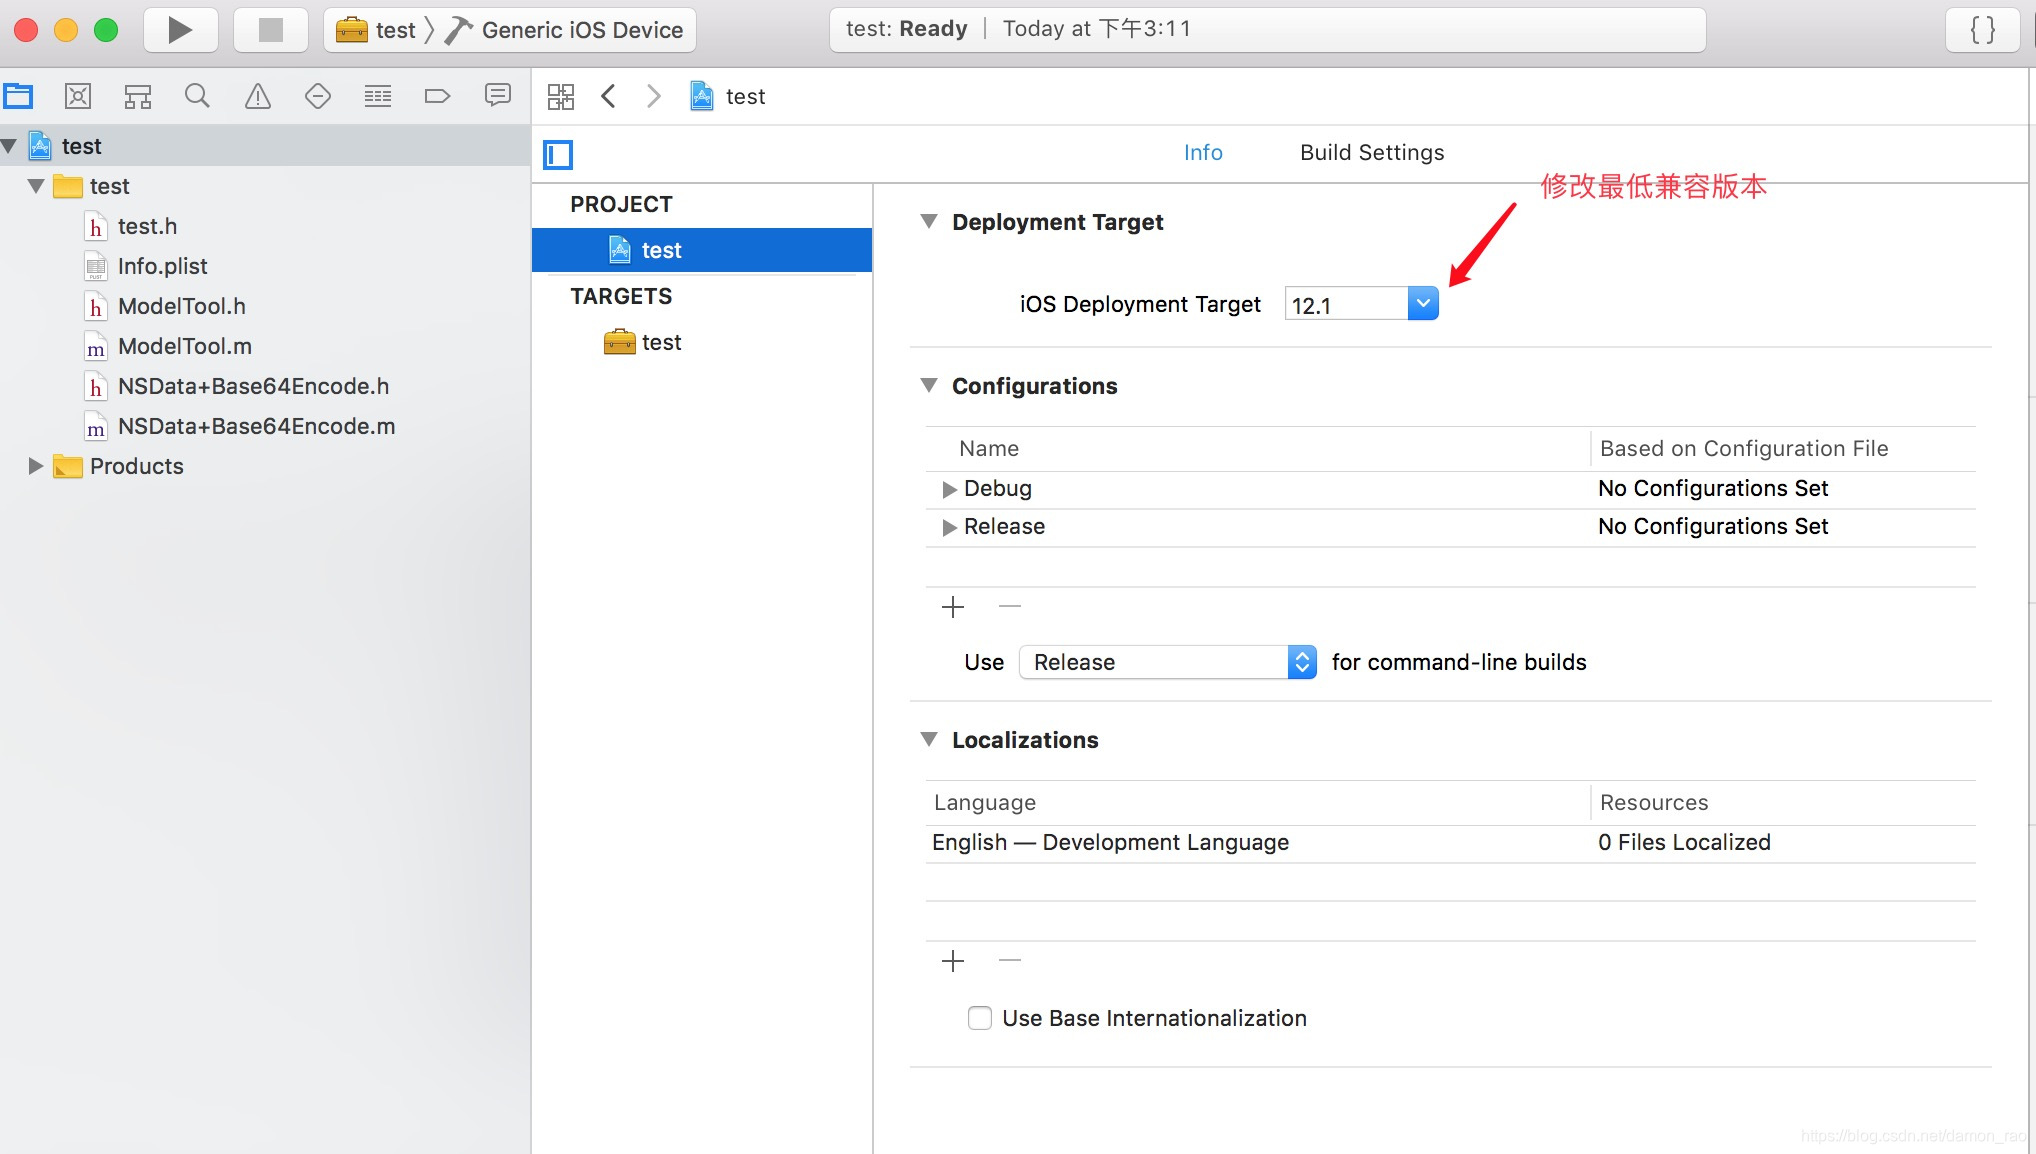Open the Test navigator diamond icon
The height and width of the screenshot is (1154, 2036).
[x=318, y=96]
